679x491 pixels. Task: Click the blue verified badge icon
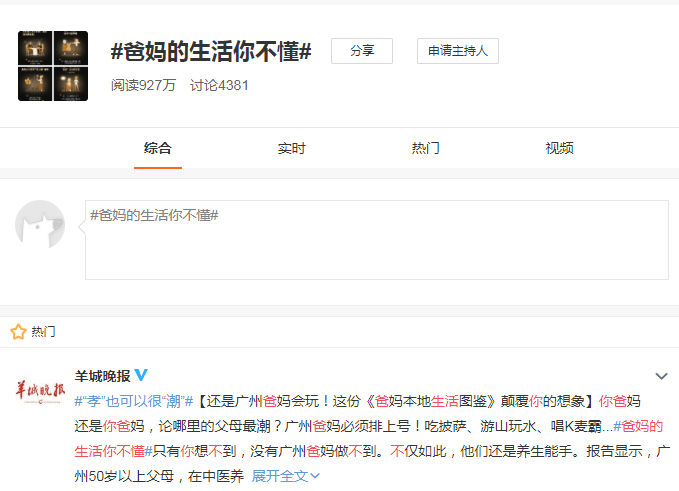point(142,376)
